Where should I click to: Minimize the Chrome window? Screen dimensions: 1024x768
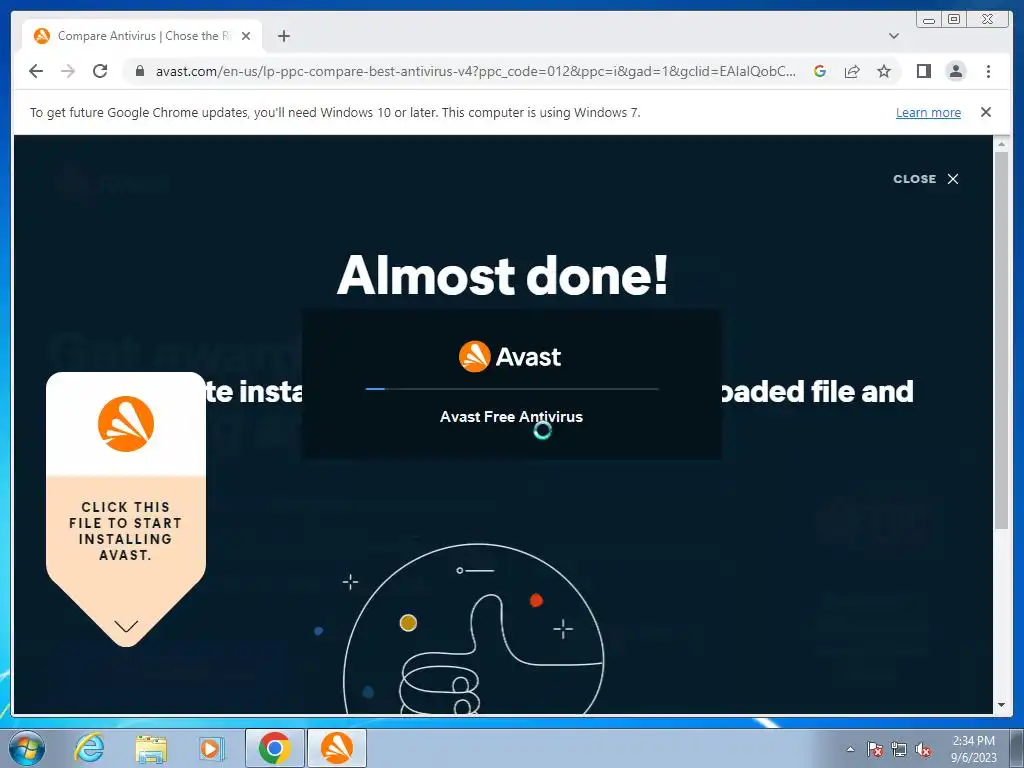pyautogui.click(x=929, y=20)
